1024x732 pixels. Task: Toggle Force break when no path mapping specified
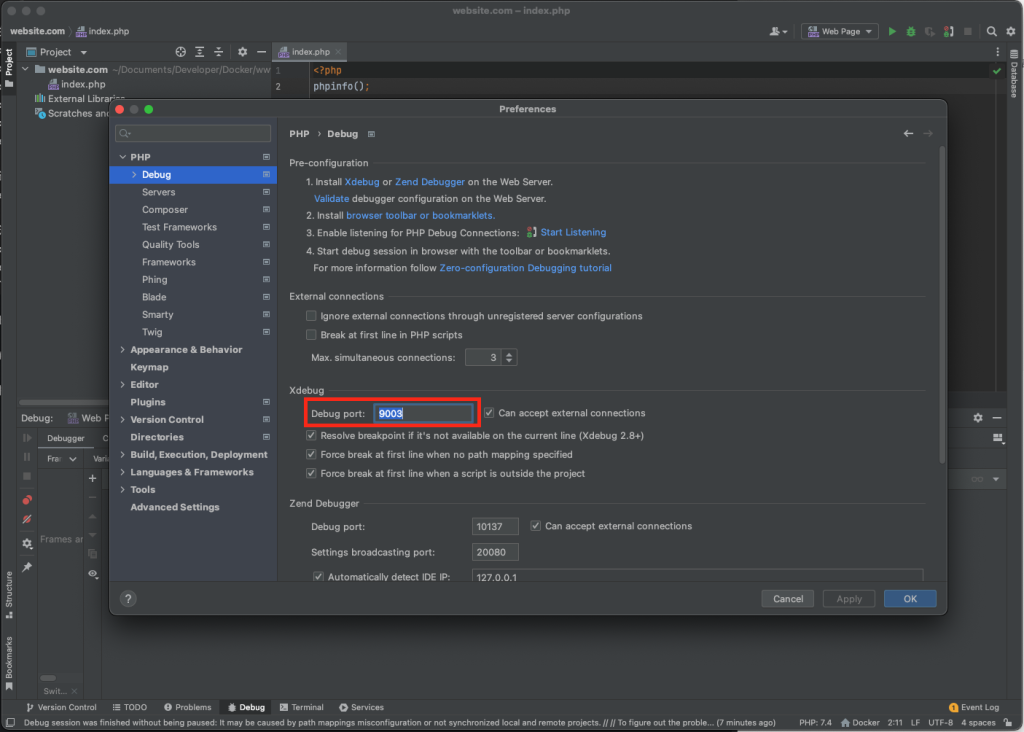click(312, 454)
